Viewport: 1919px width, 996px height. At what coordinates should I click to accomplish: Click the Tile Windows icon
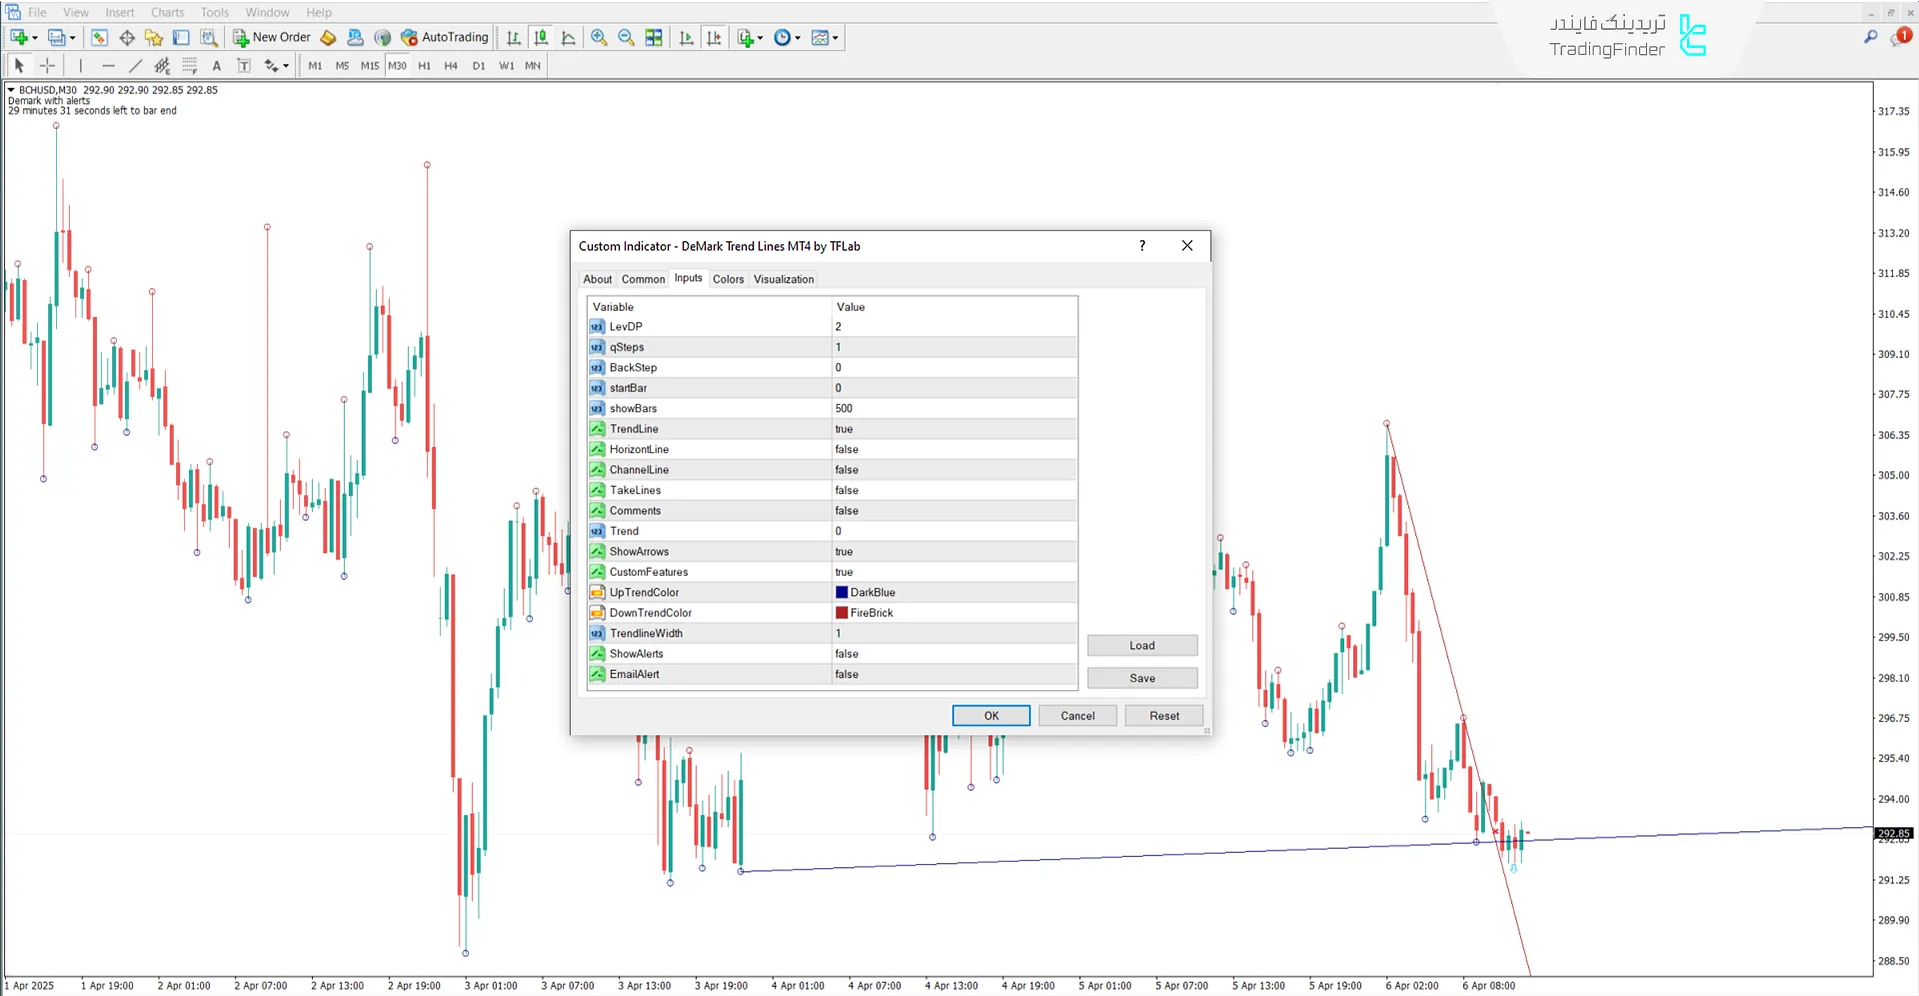click(x=654, y=37)
